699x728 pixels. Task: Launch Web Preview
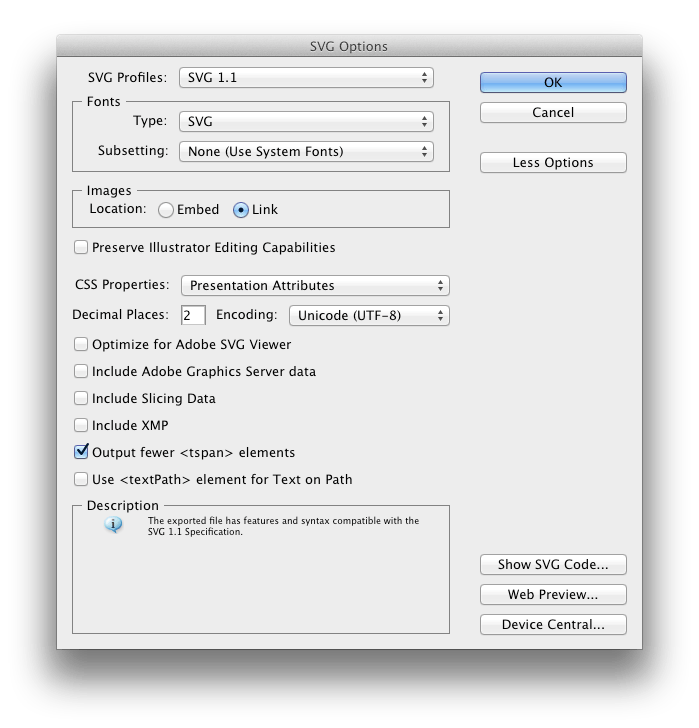pos(553,594)
